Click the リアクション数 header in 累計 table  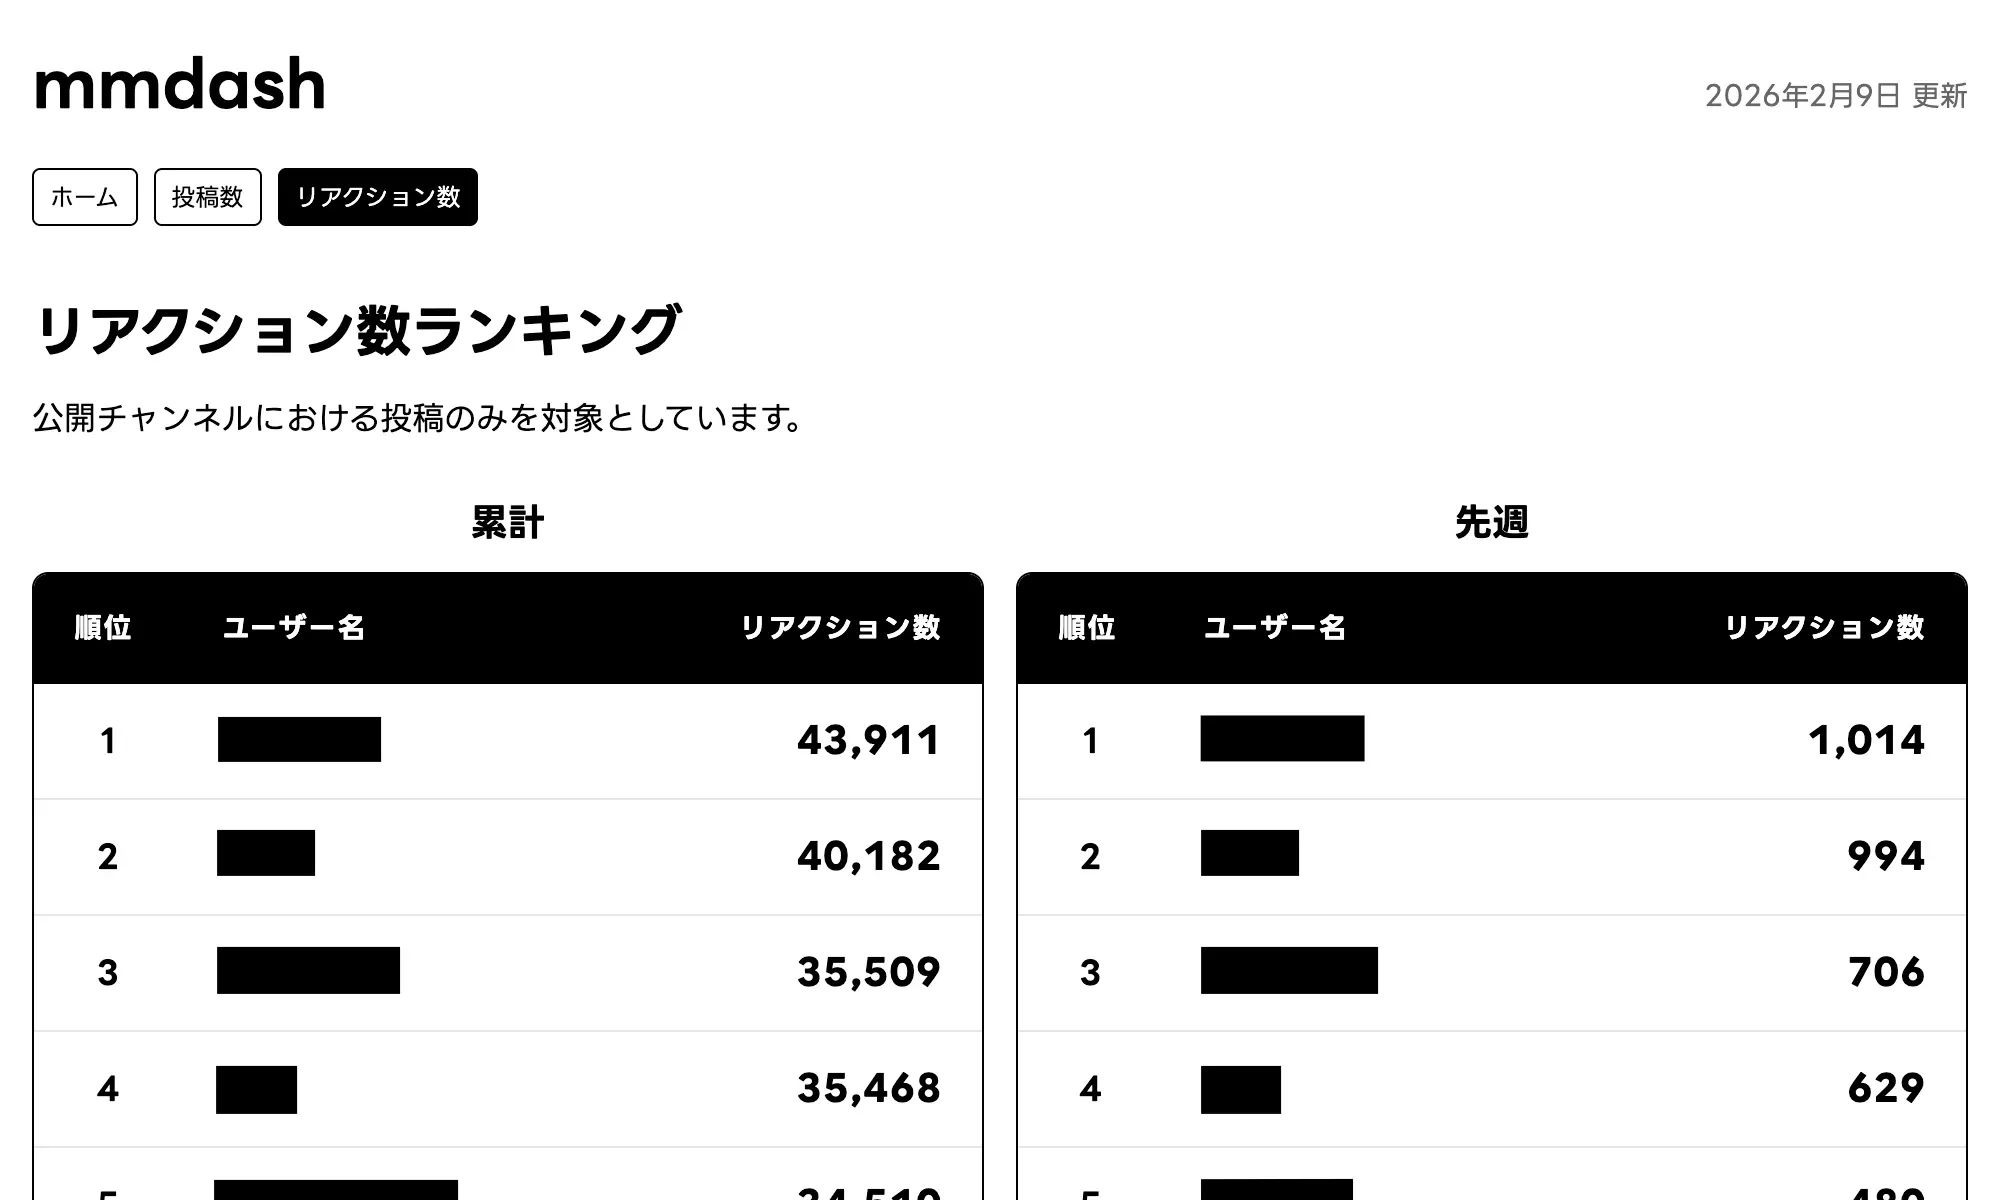click(843, 629)
